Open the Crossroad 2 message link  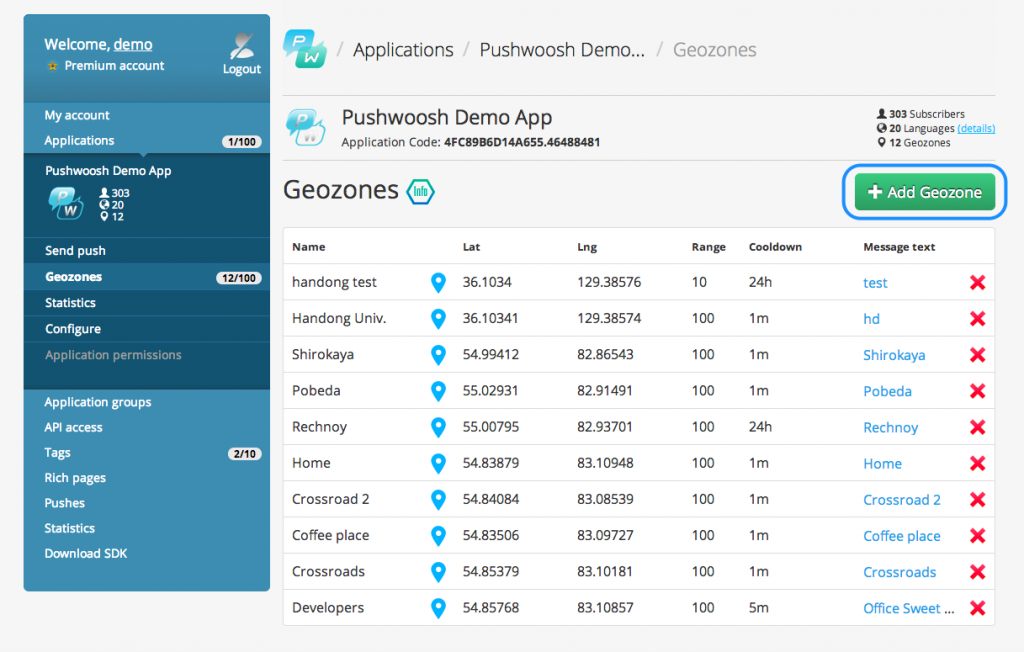(902, 500)
